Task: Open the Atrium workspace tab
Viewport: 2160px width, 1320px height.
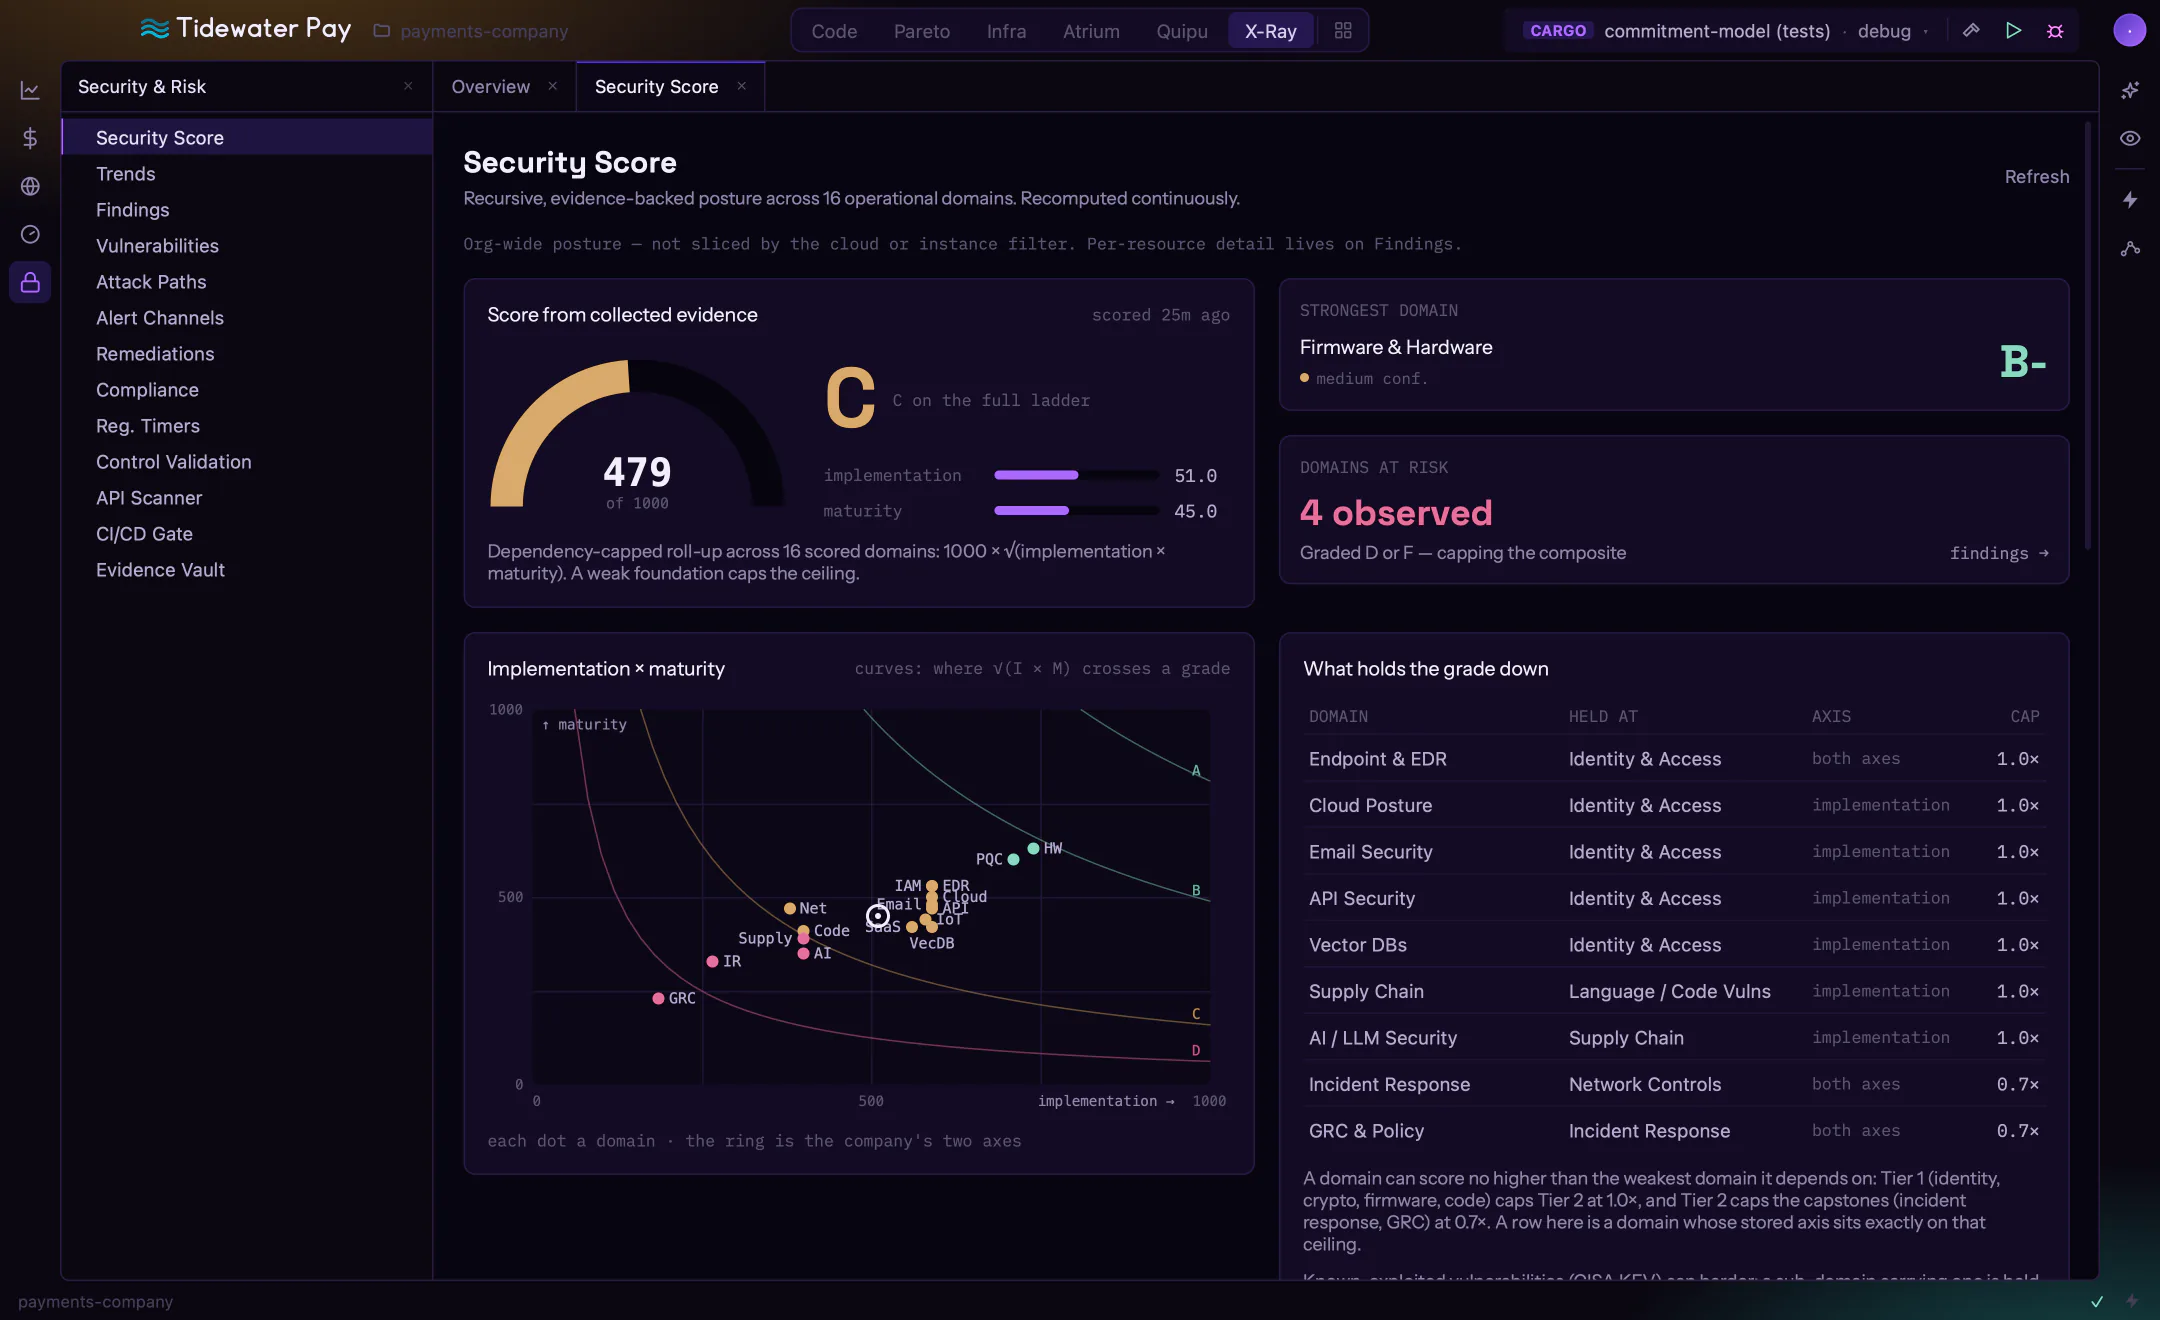Action: [x=1091, y=31]
